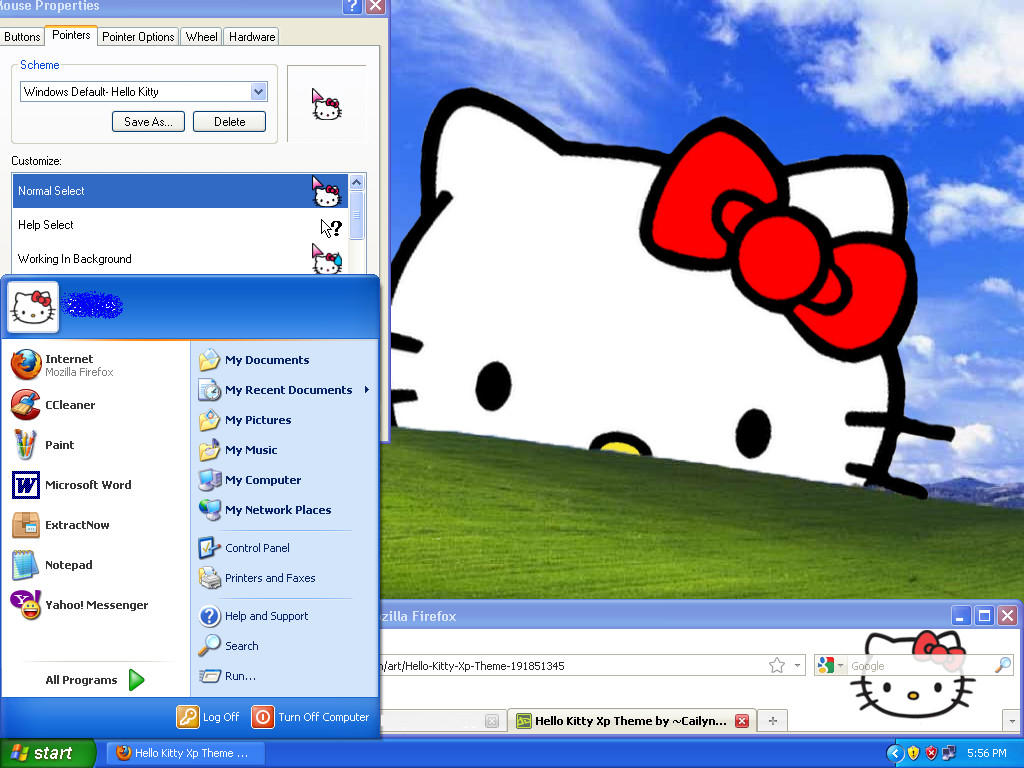This screenshot has height=768, width=1024.
Task: Switch to the Pointer Options tab
Action: 138,36
